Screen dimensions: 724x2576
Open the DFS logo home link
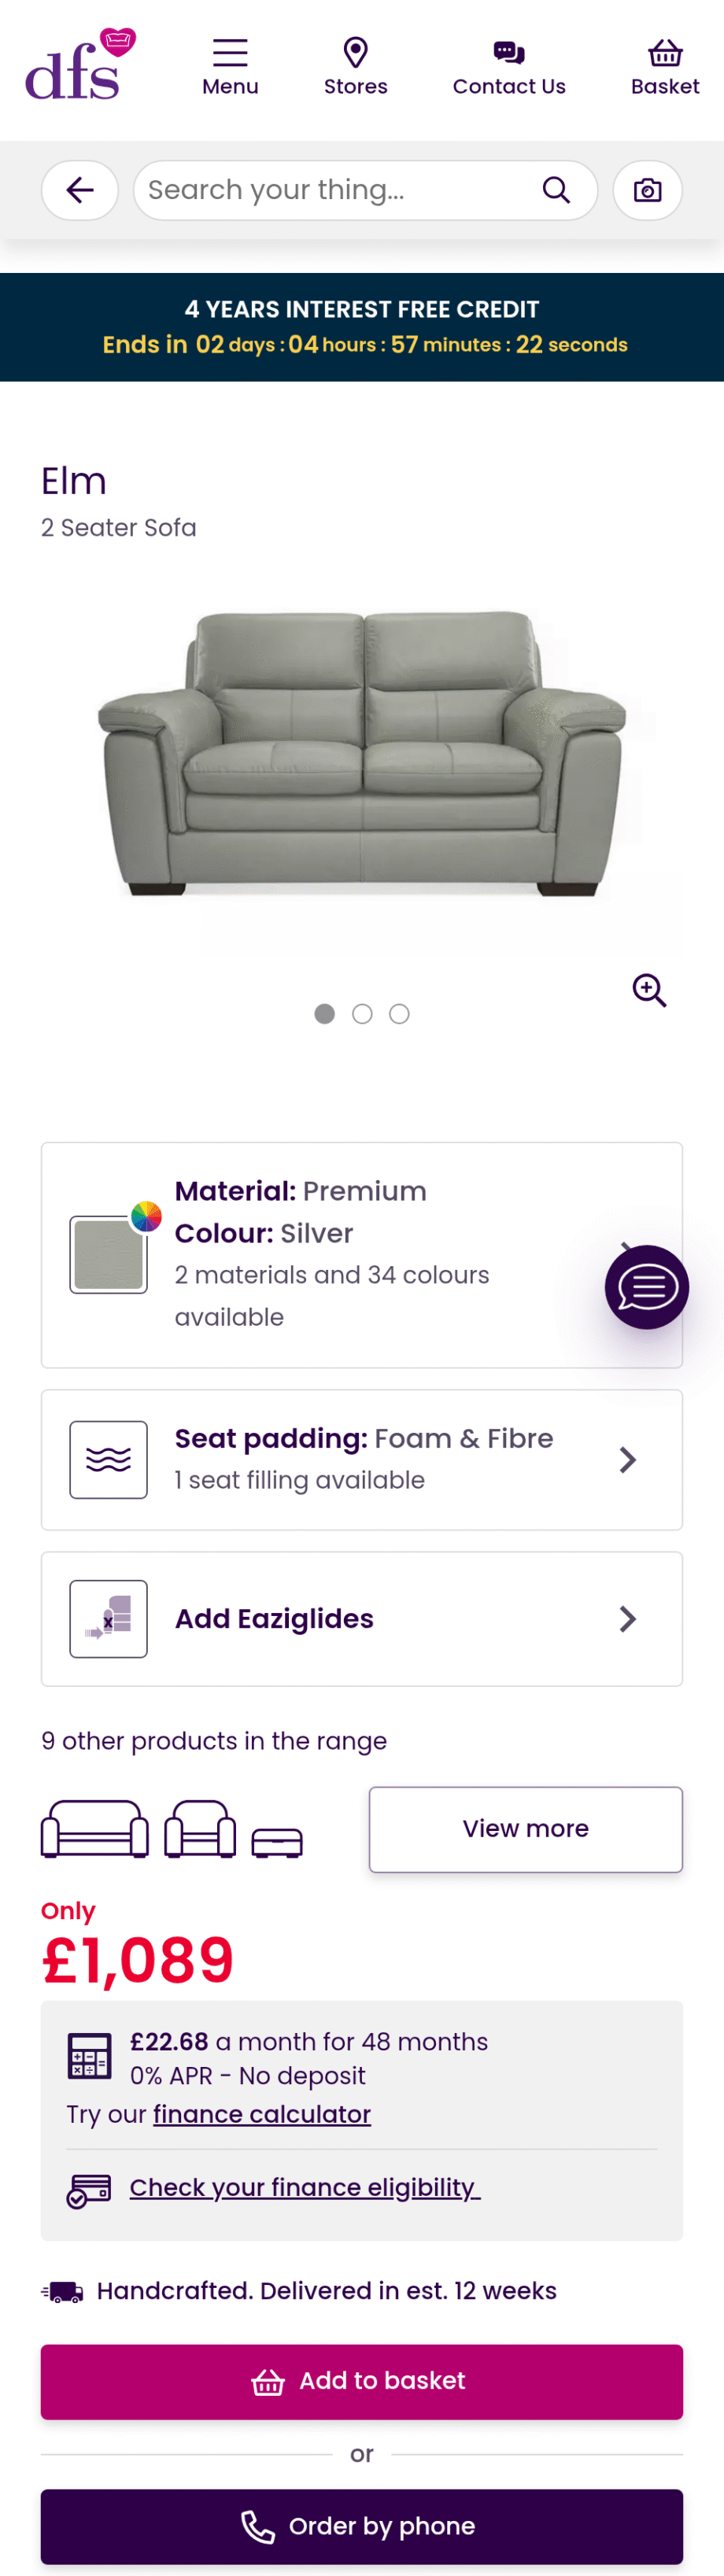click(80, 65)
